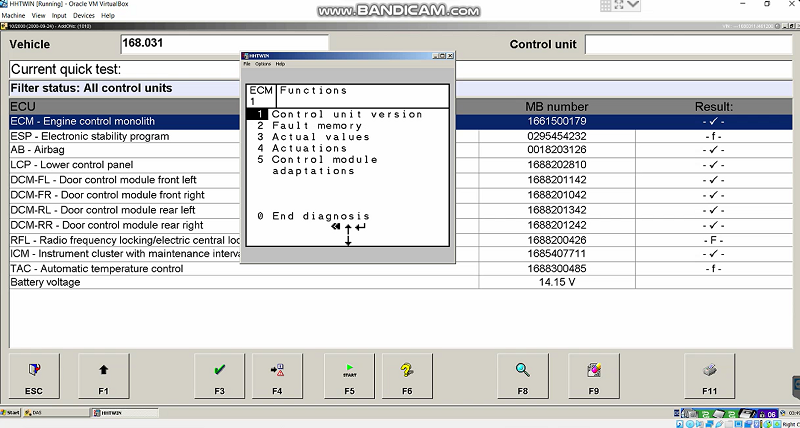Select '3 Actual values' function
Screen dimensions: 800x428
313,137
